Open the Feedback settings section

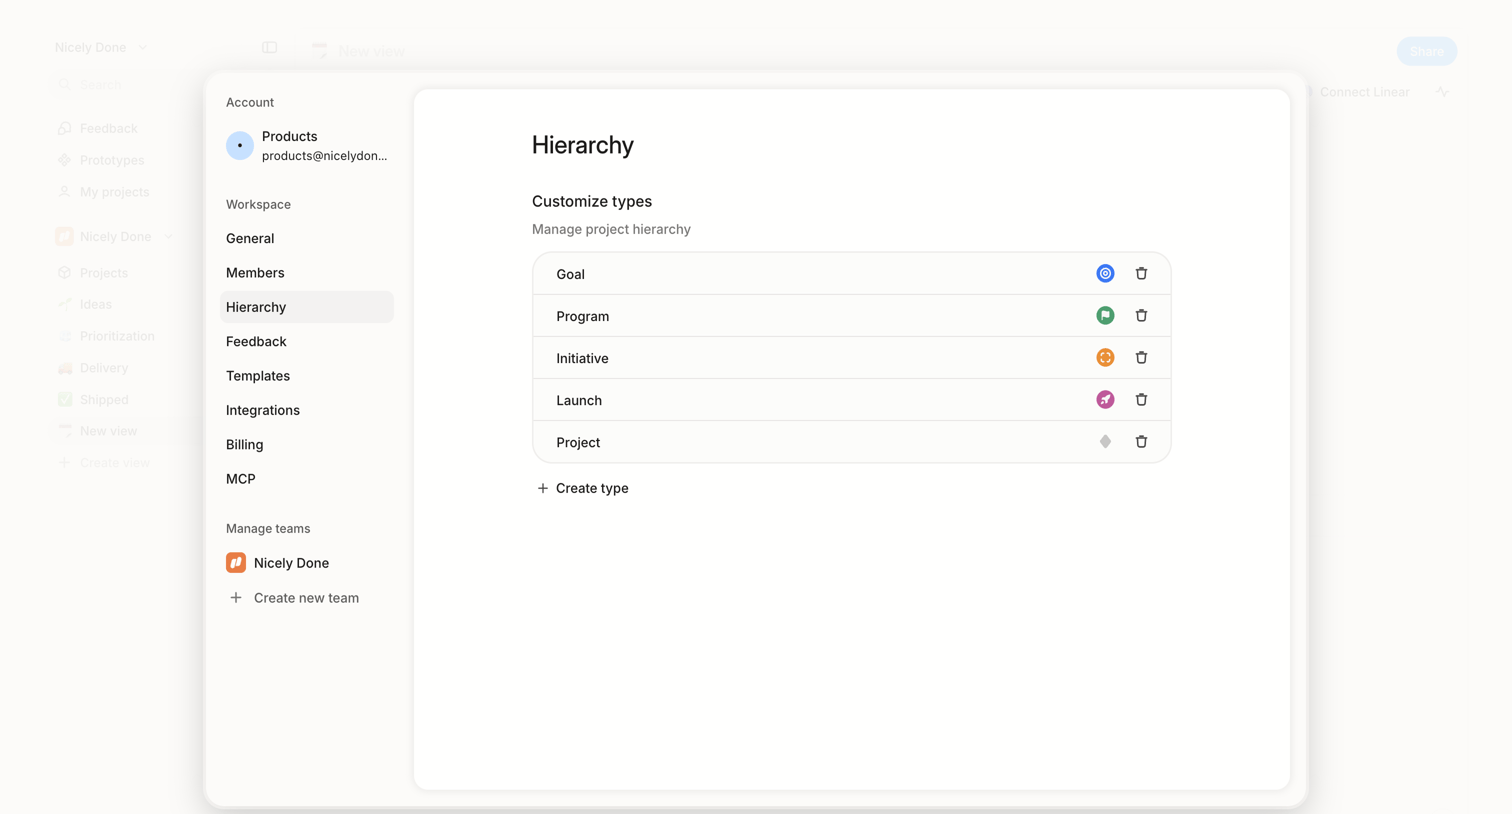point(307,341)
